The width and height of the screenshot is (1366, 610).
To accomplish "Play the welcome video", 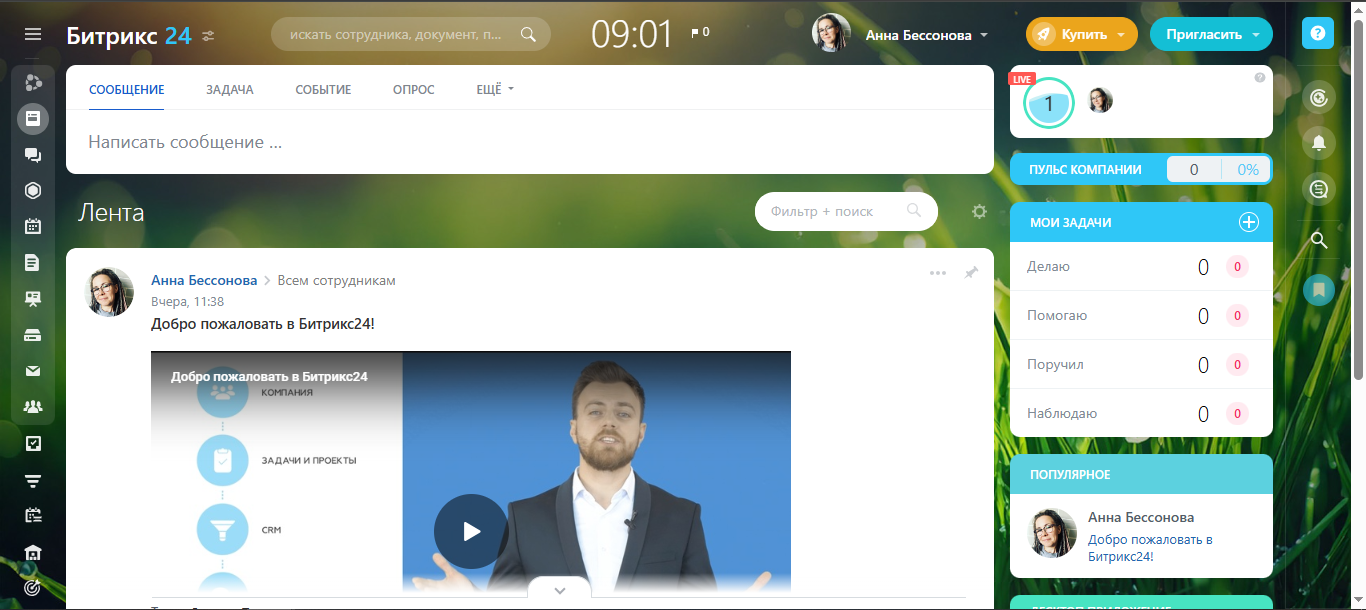I will [471, 531].
